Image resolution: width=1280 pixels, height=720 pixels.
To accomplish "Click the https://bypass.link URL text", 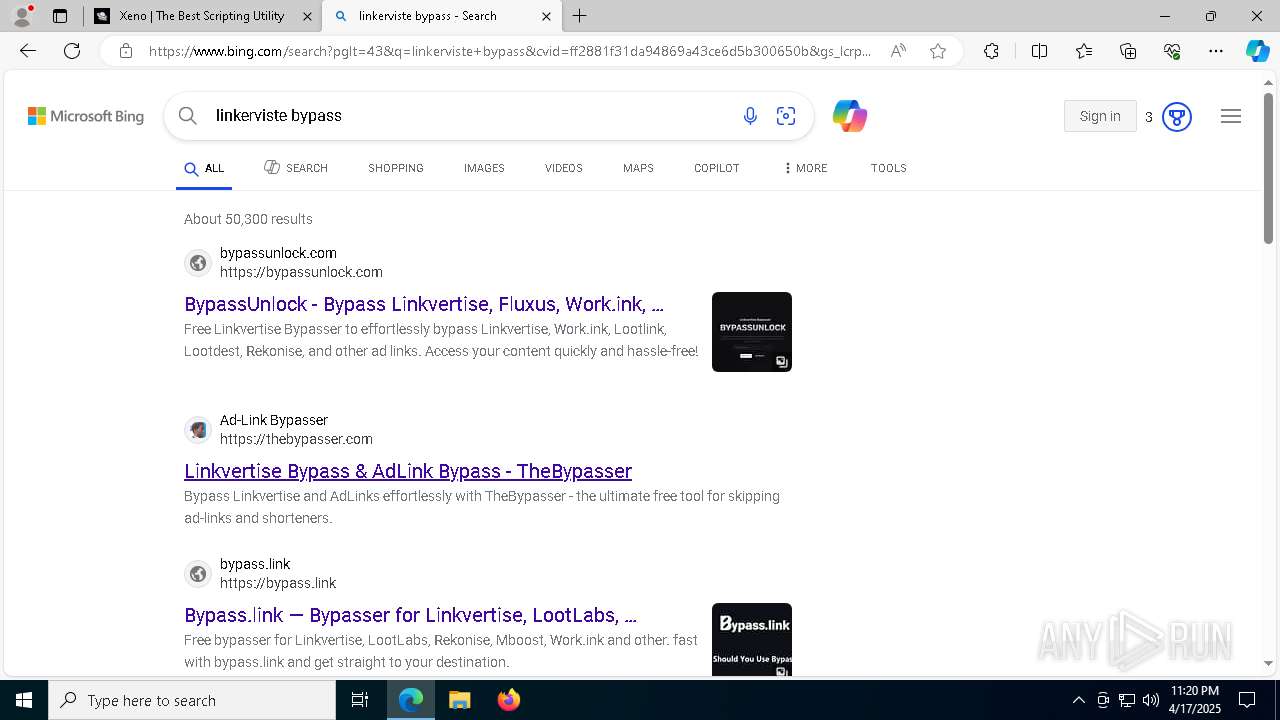I will point(278,583).
